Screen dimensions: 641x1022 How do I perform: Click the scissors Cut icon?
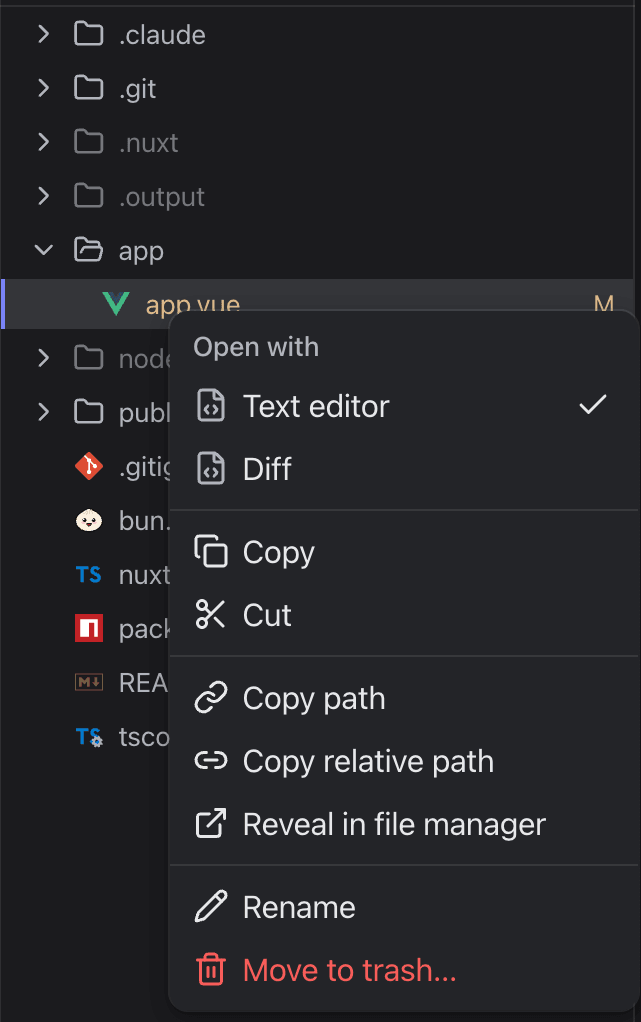(210, 614)
